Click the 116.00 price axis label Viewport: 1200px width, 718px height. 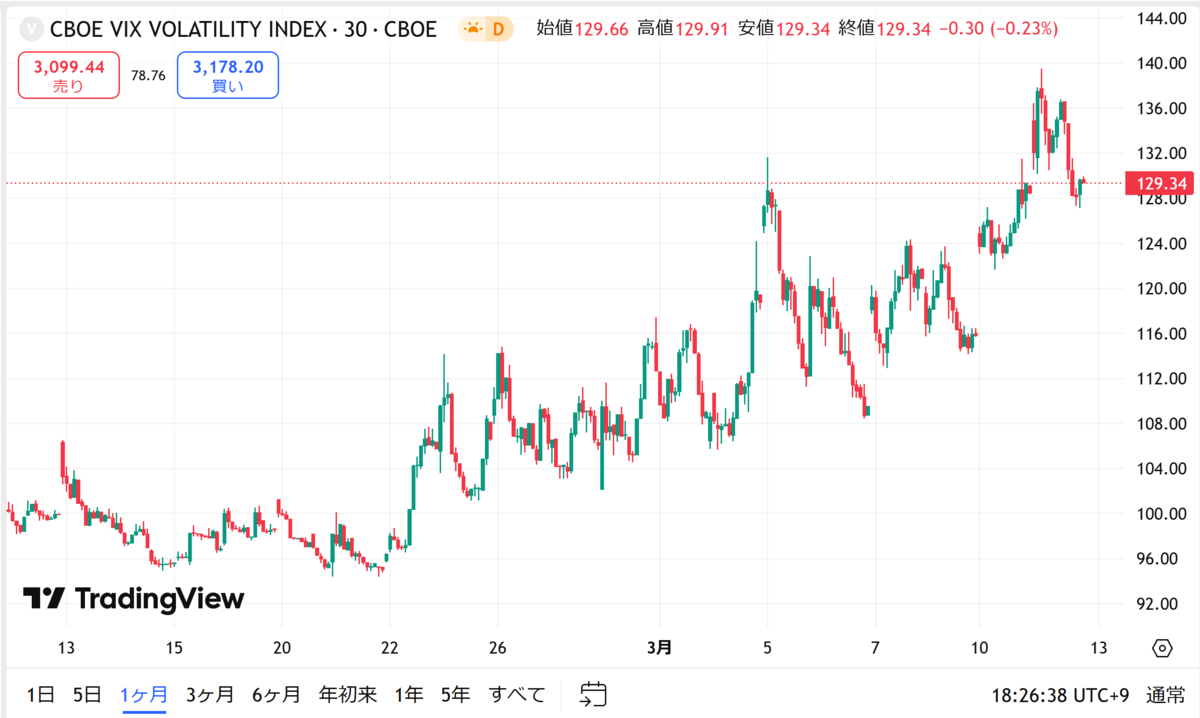(x=1161, y=333)
